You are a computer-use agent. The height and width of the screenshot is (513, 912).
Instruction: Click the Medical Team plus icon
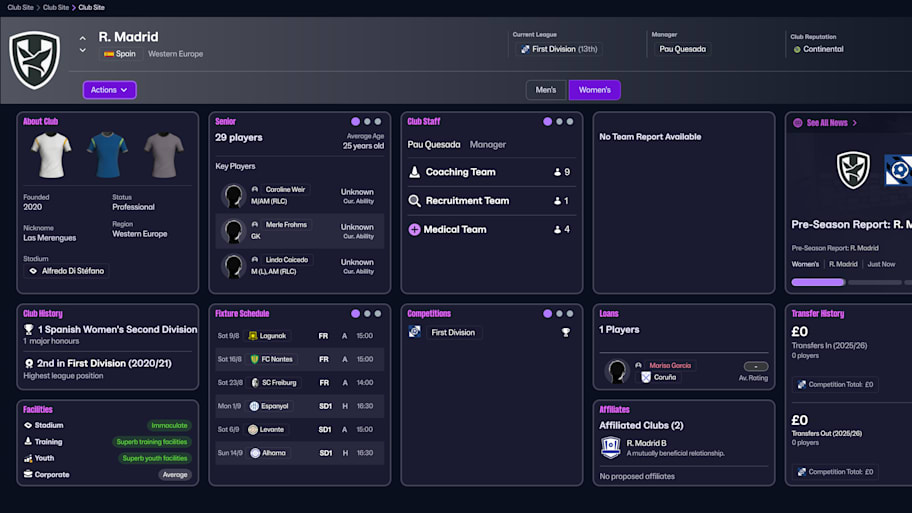point(414,229)
